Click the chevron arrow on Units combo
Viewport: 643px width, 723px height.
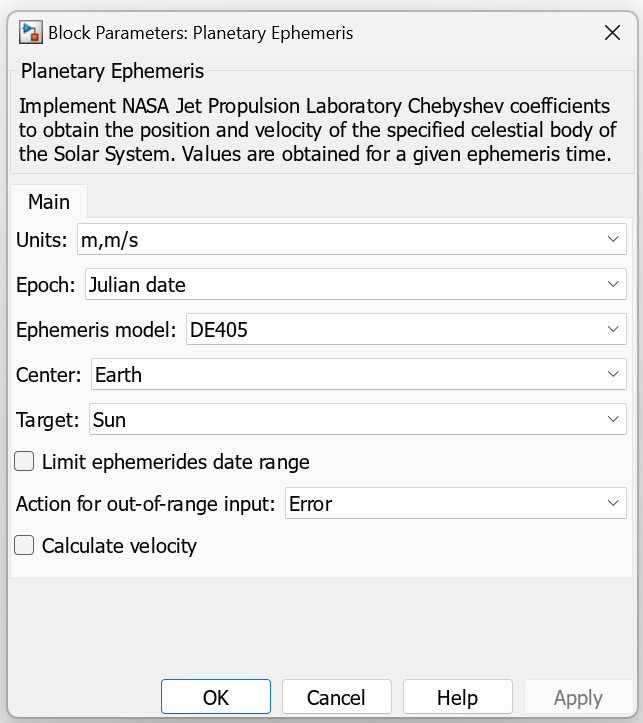(614, 239)
